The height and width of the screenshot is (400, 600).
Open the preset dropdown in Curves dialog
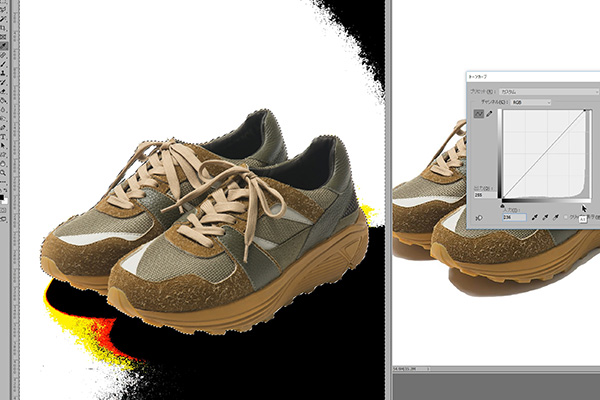pos(549,92)
